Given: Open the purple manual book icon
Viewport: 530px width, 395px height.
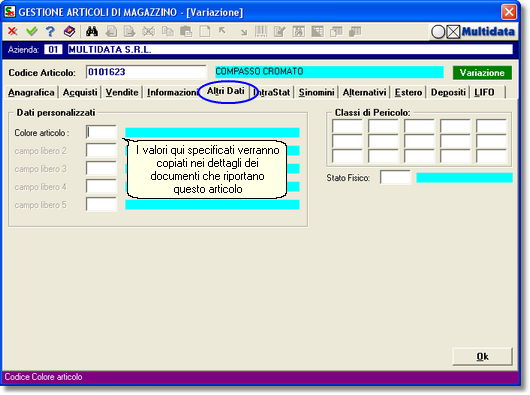Looking at the screenshot, I should 70,31.
